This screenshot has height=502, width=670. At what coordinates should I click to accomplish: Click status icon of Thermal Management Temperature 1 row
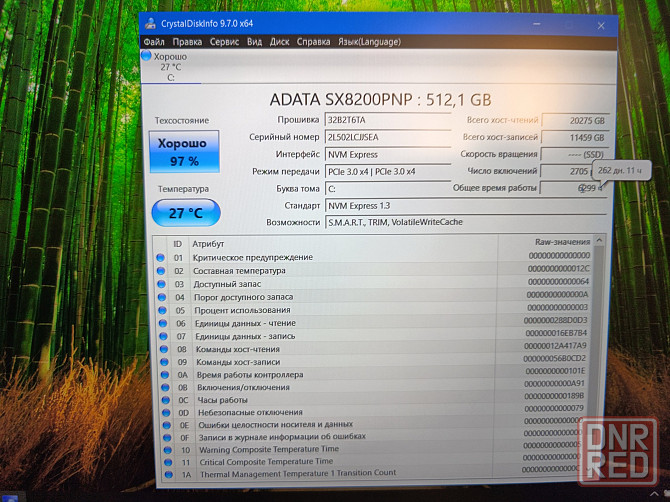(x=168, y=474)
